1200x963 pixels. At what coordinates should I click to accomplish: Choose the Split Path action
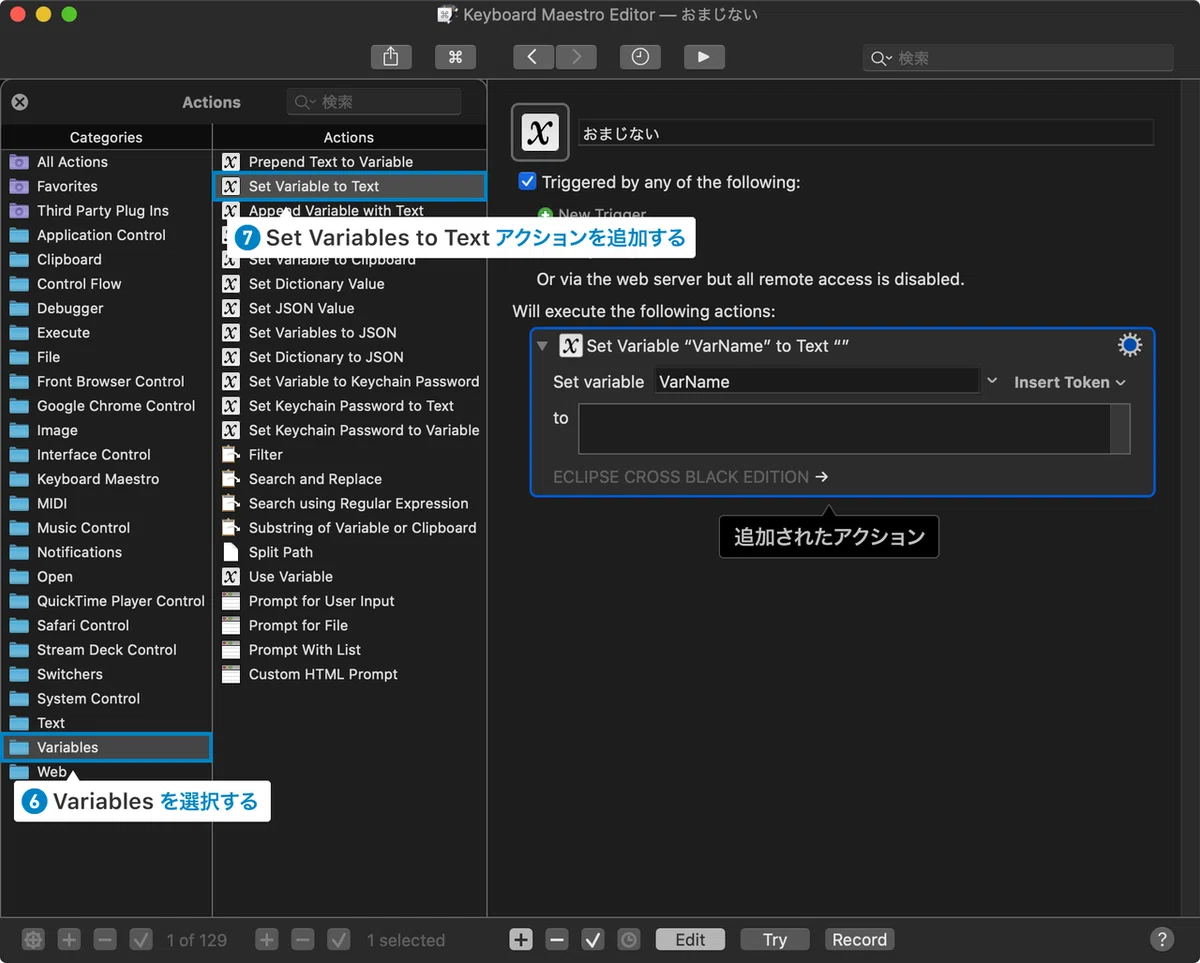(x=350, y=552)
